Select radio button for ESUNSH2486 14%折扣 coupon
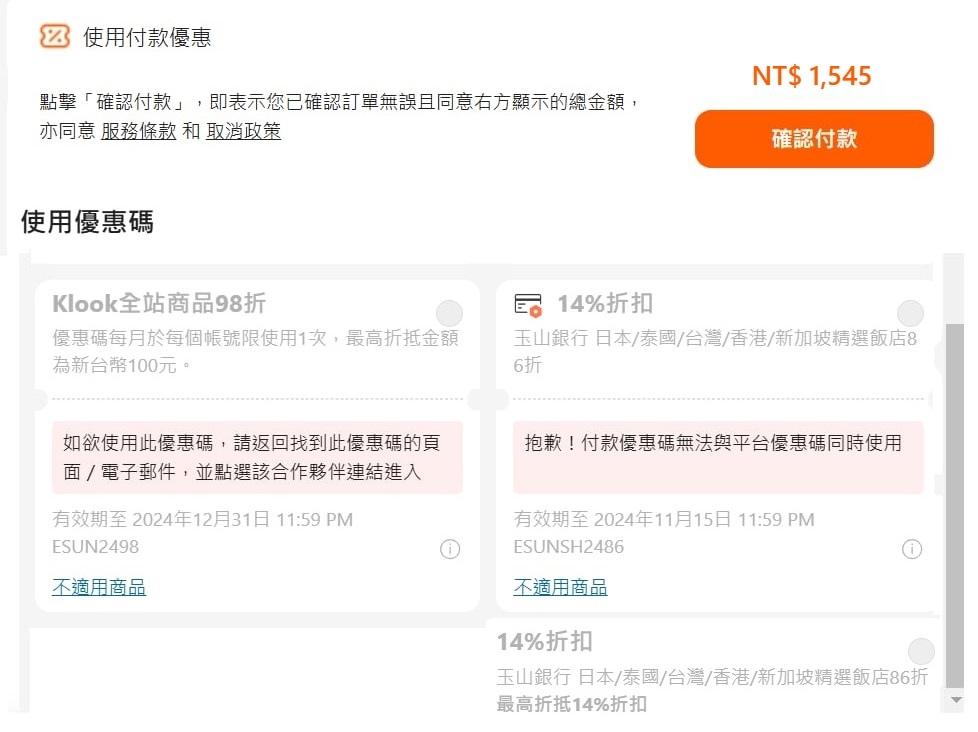The image size is (978, 732). click(x=910, y=313)
